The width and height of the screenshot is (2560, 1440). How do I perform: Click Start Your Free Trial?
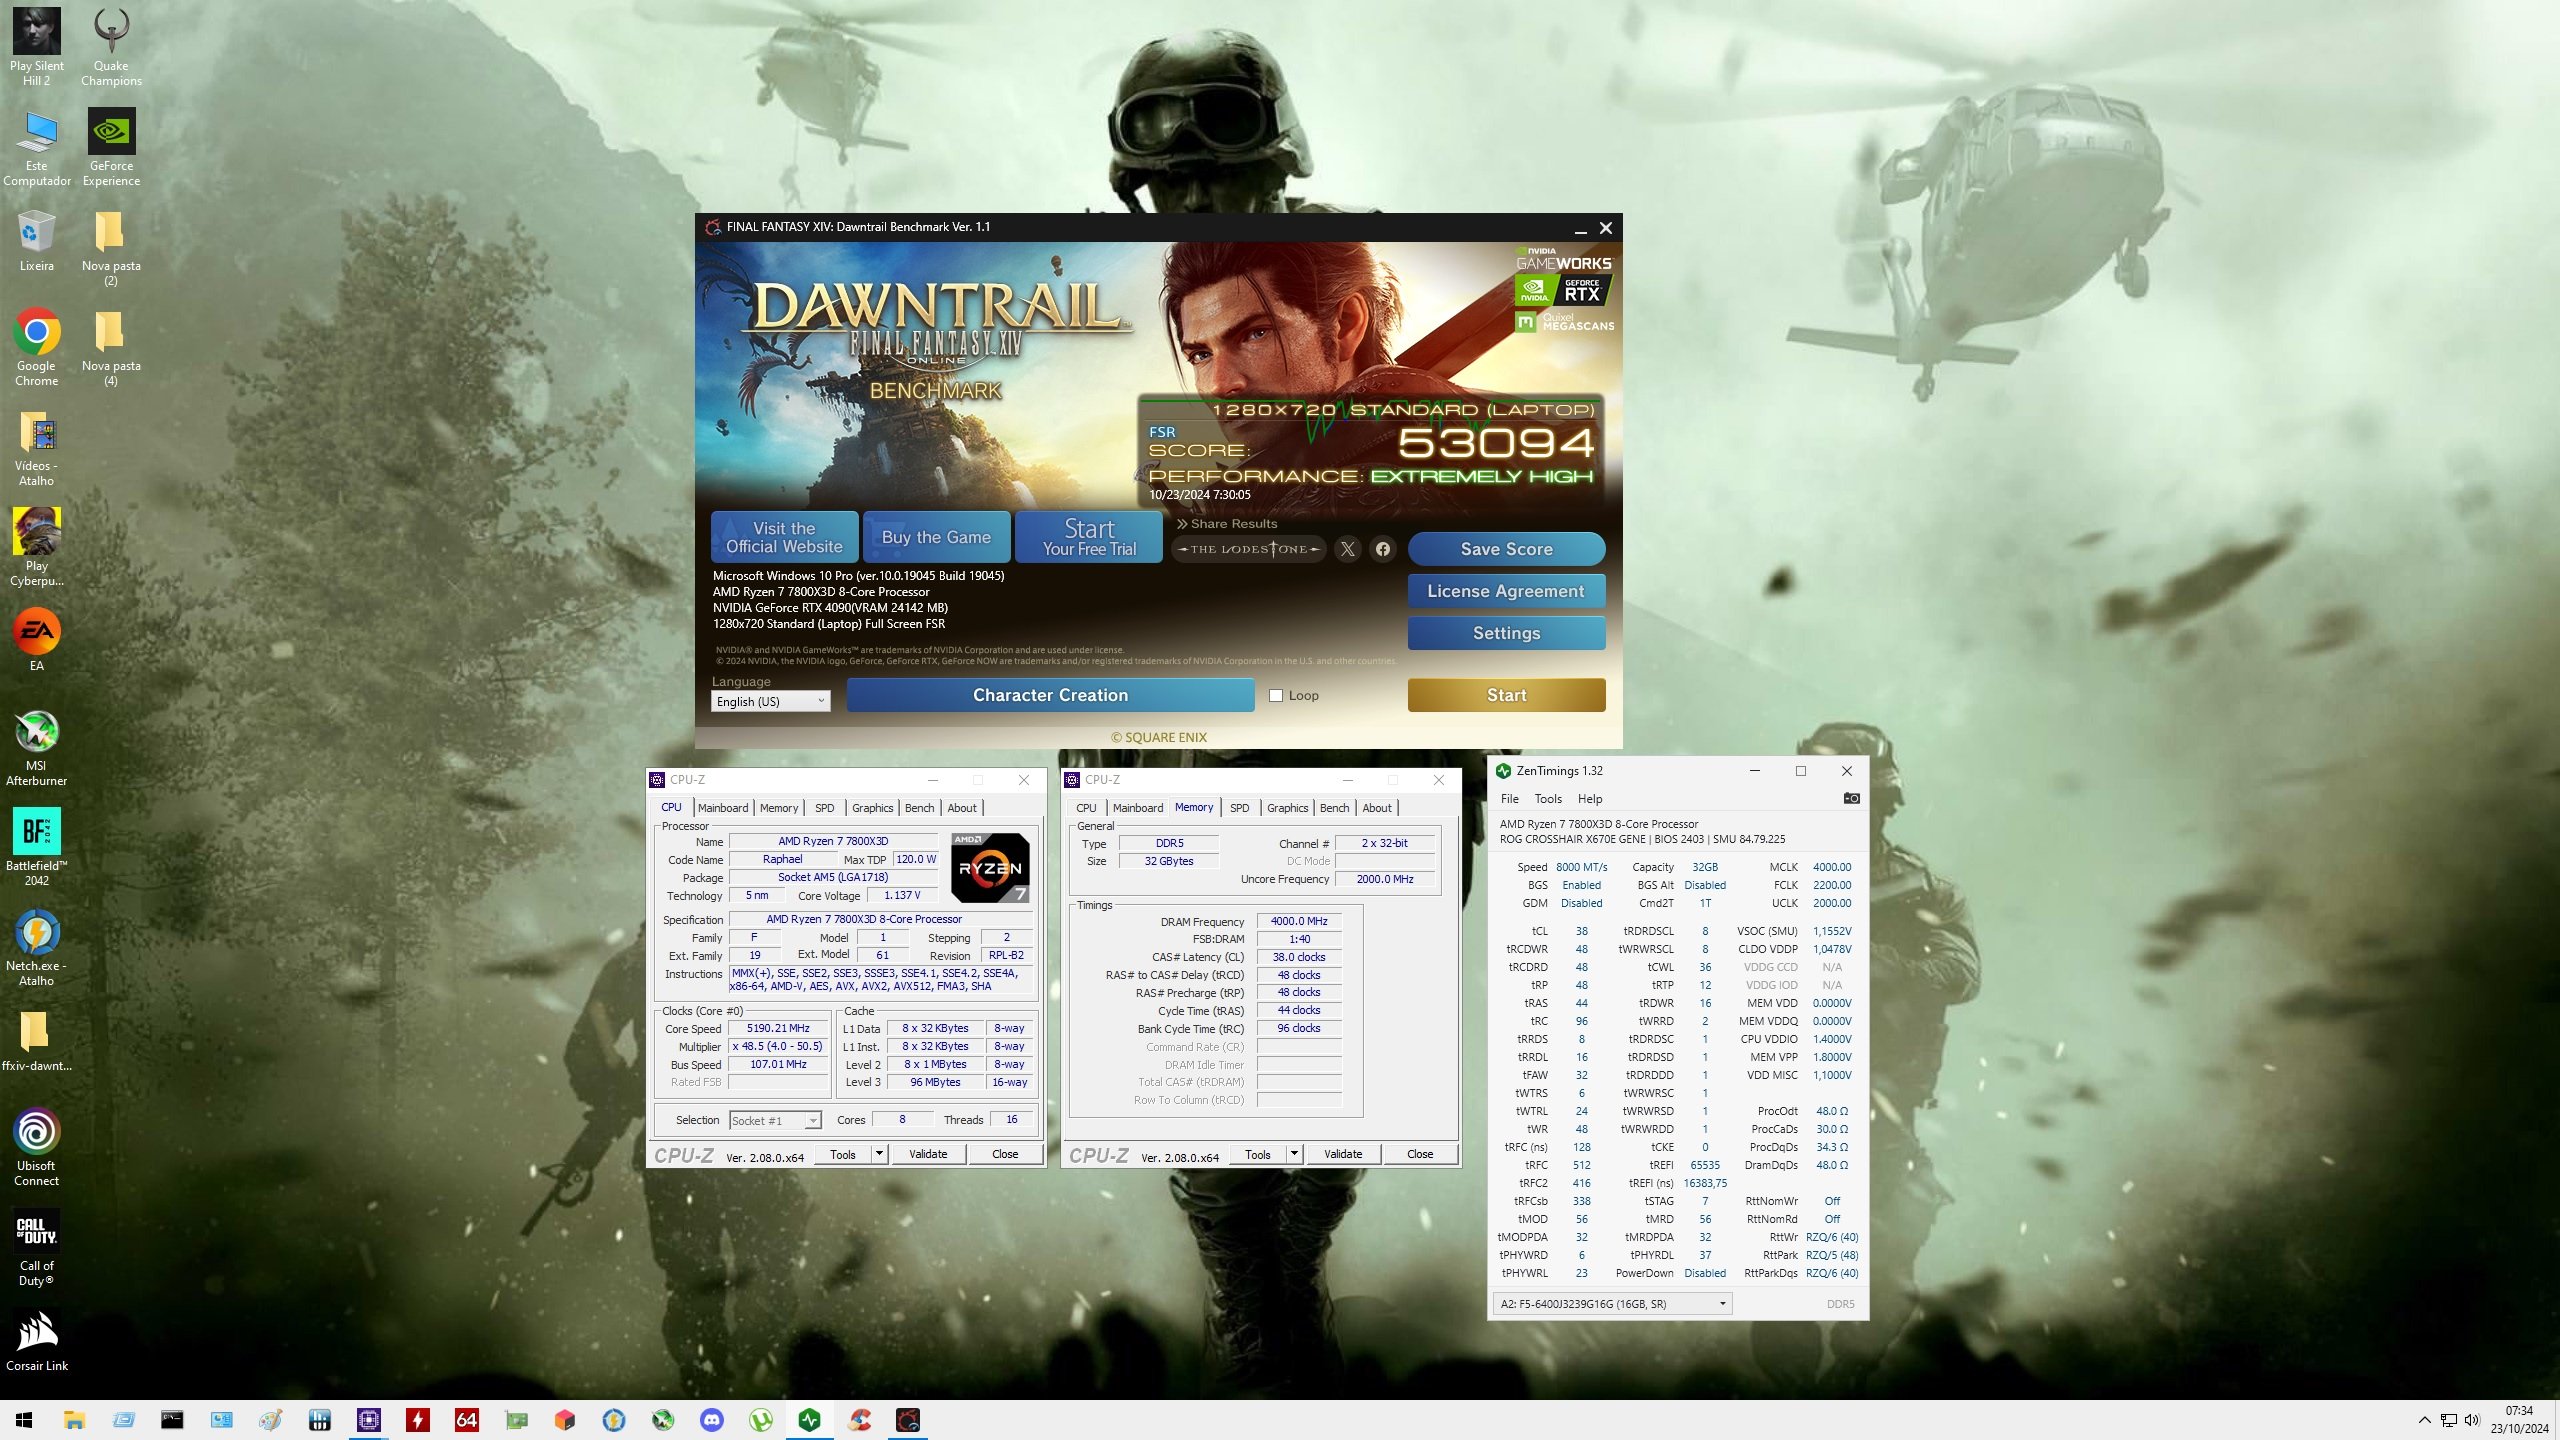click(1089, 538)
